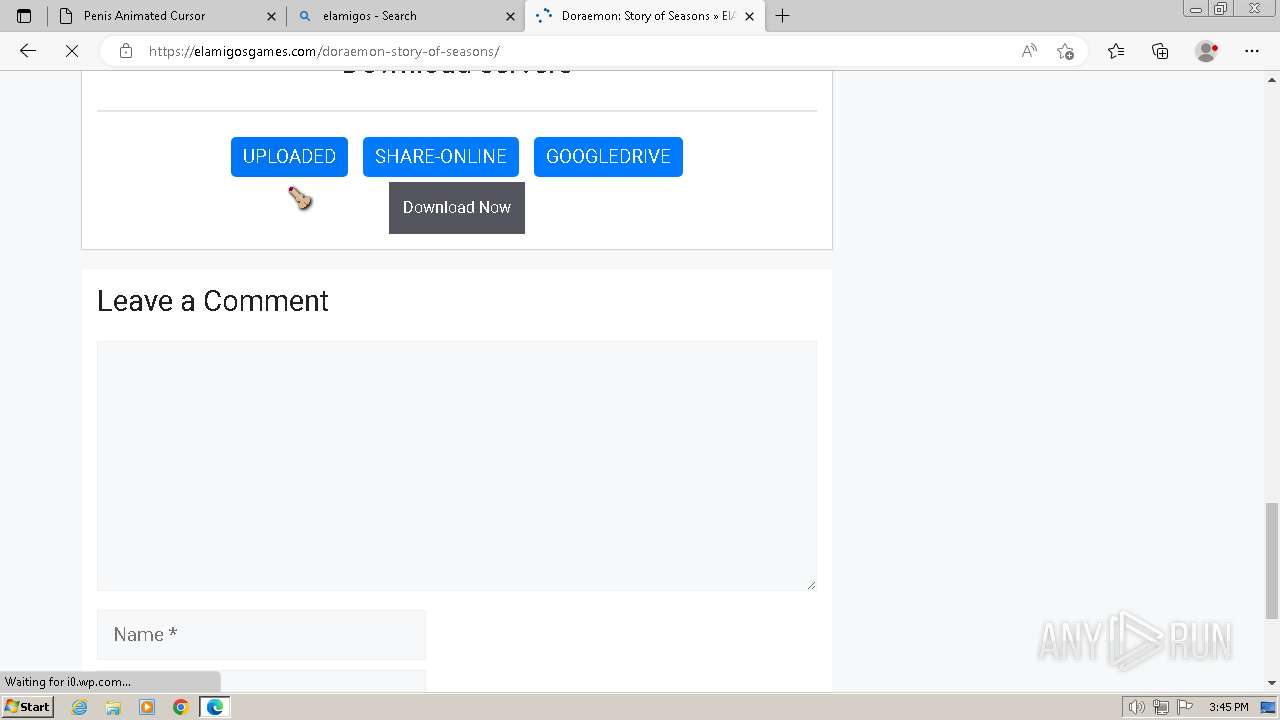Click the UPLOADED download server button

[x=289, y=157]
